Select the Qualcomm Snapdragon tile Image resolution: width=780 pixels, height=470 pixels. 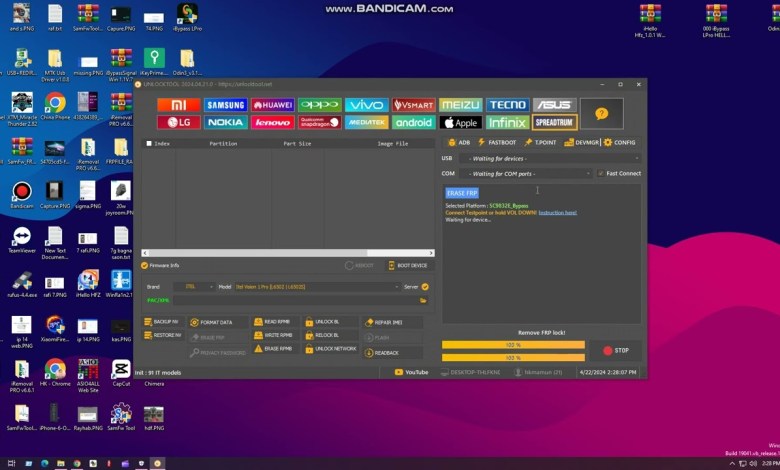320,122
